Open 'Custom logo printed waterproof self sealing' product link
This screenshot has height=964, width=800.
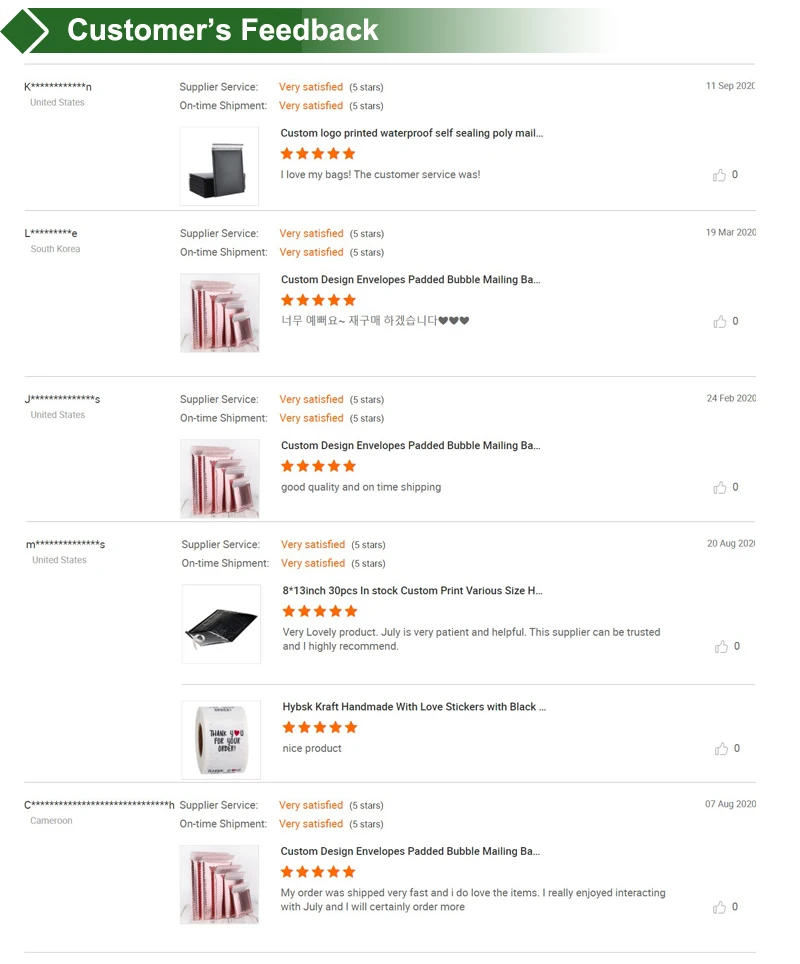pyautogui.click(x=412, y=133)
